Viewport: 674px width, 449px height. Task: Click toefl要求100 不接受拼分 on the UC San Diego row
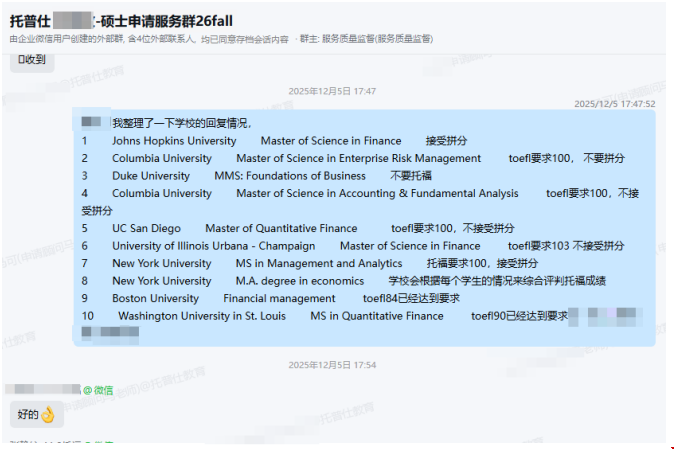tap(453, 229)
